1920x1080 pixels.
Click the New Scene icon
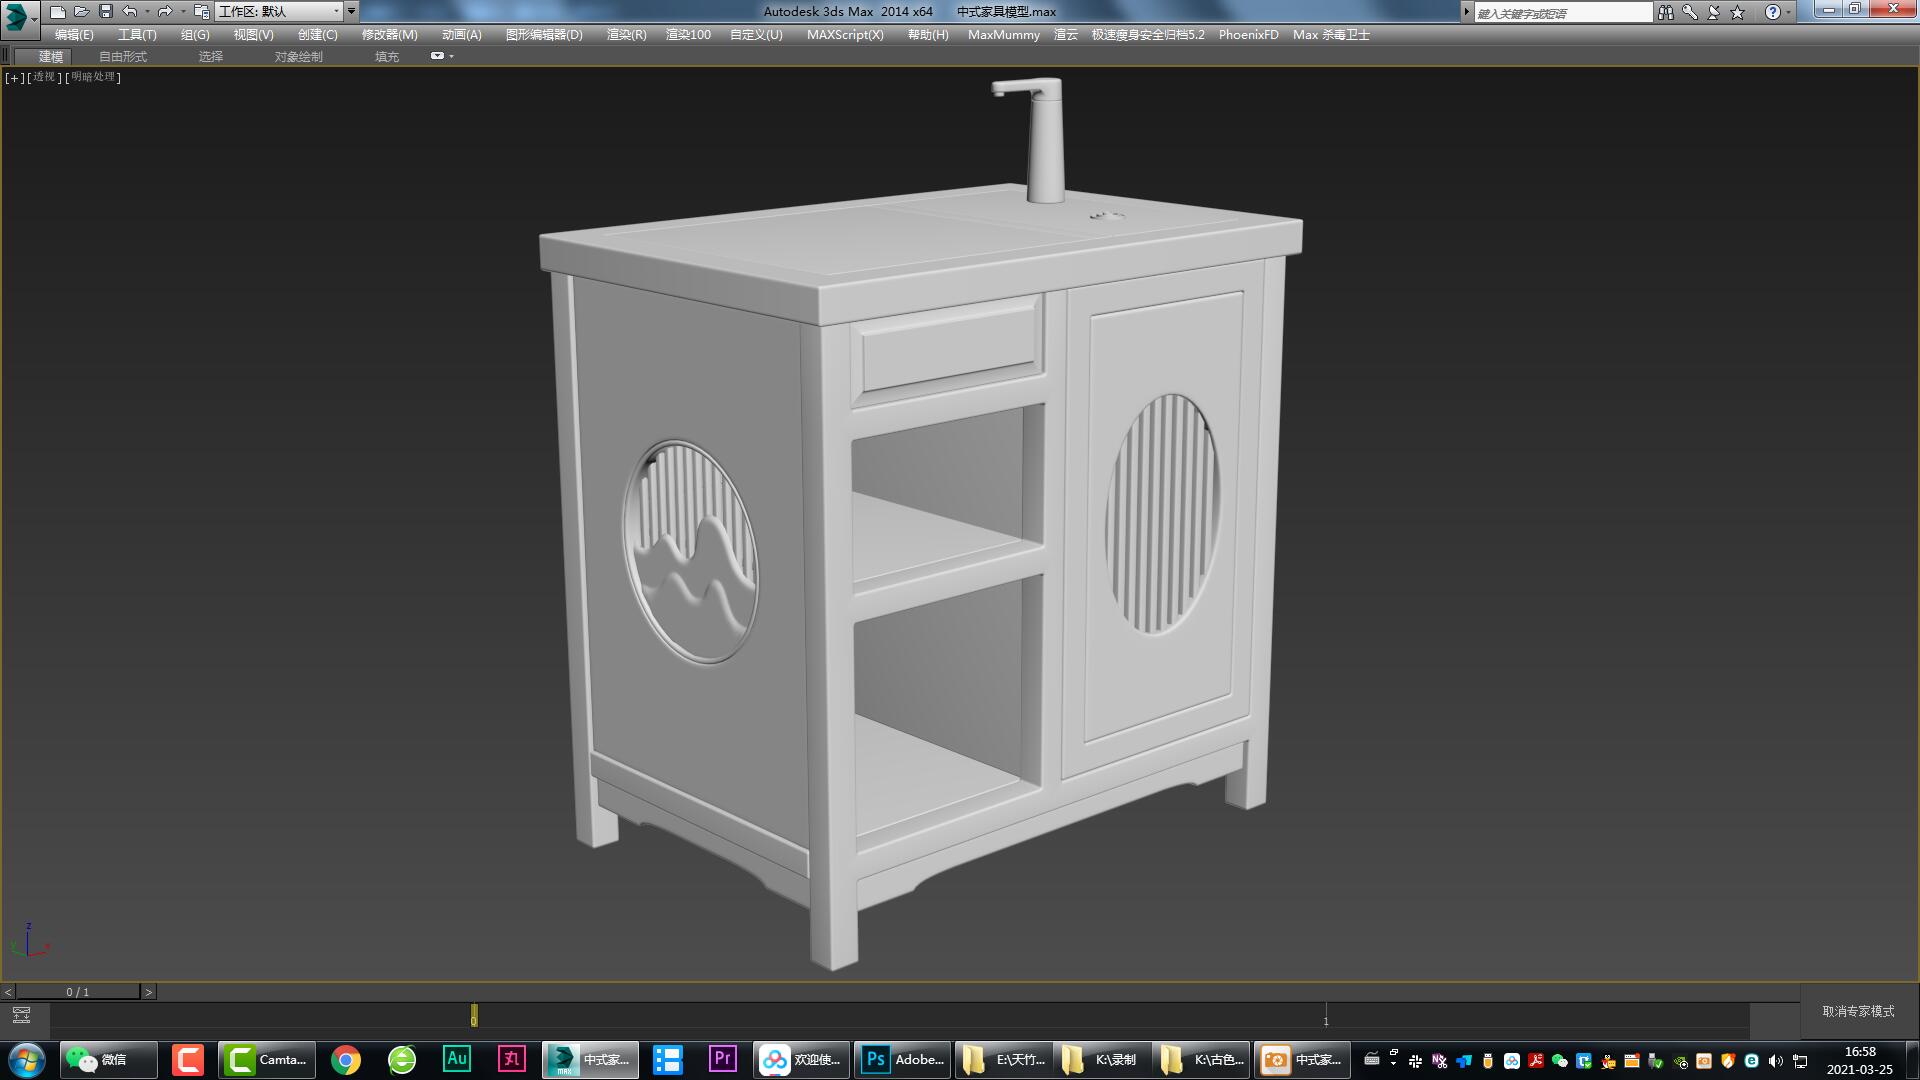click(58, 12)
